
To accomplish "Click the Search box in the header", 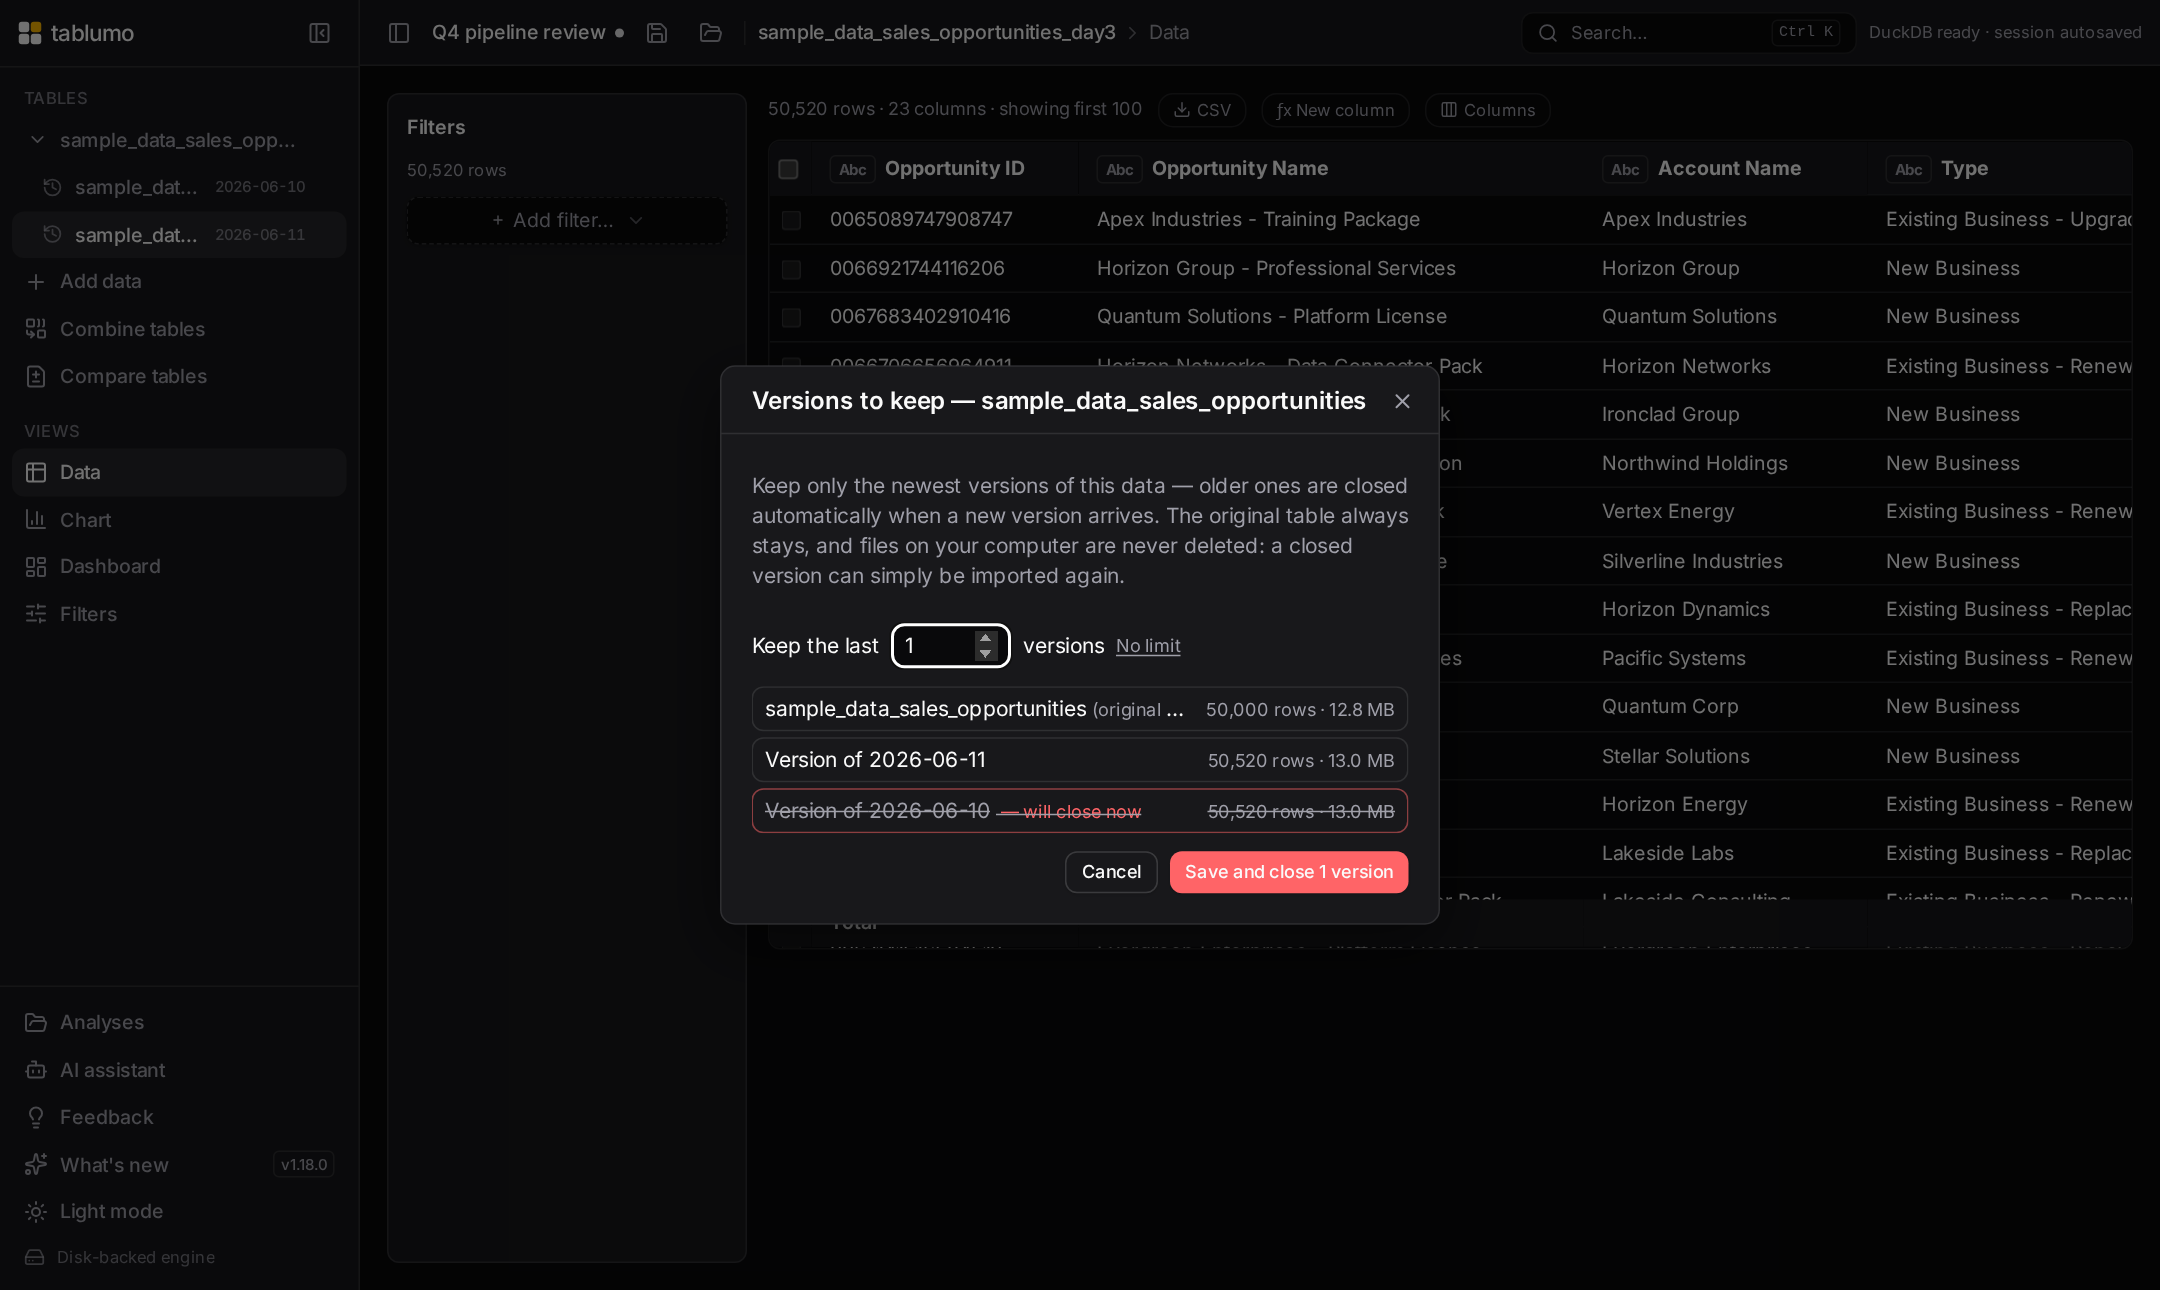I will pyautogui.click(x=1688, y=33).
